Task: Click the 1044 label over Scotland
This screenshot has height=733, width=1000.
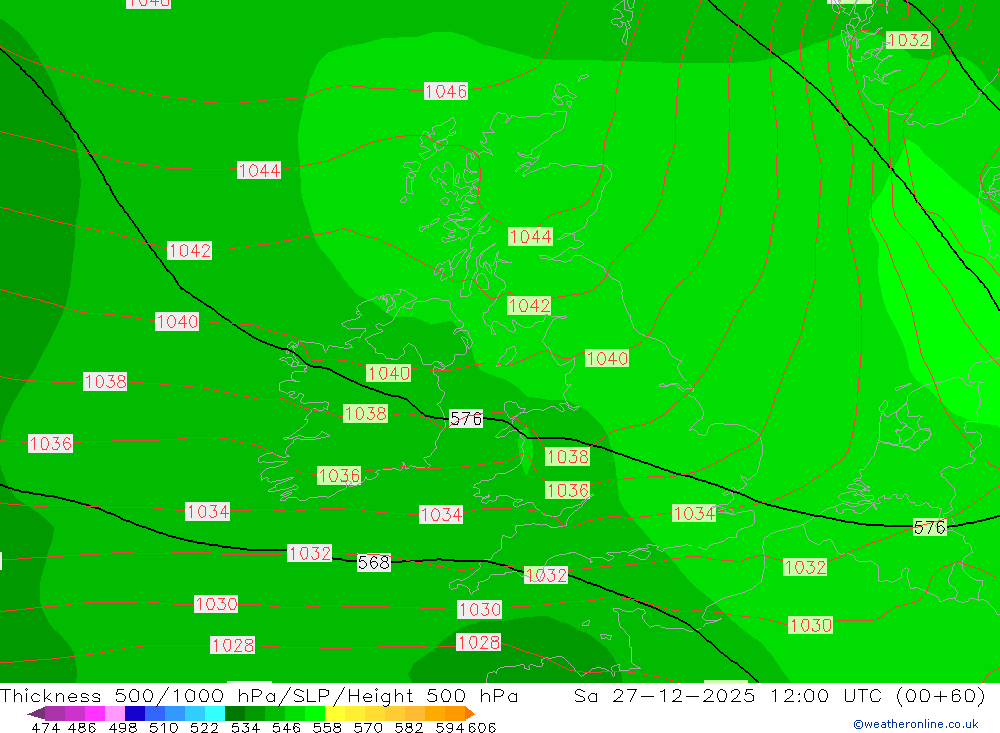Action: 530,237
